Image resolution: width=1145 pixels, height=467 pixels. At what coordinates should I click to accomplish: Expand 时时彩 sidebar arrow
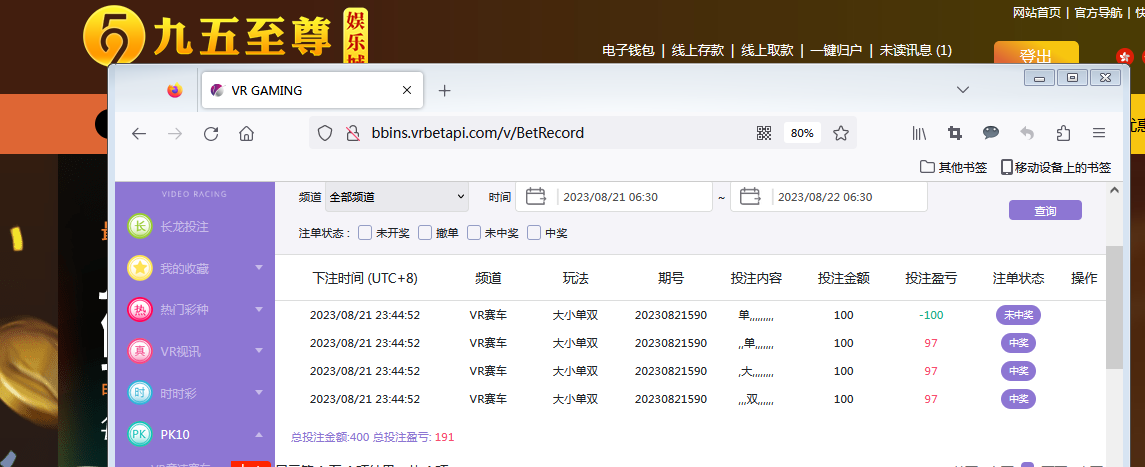[x=259, y=393]
